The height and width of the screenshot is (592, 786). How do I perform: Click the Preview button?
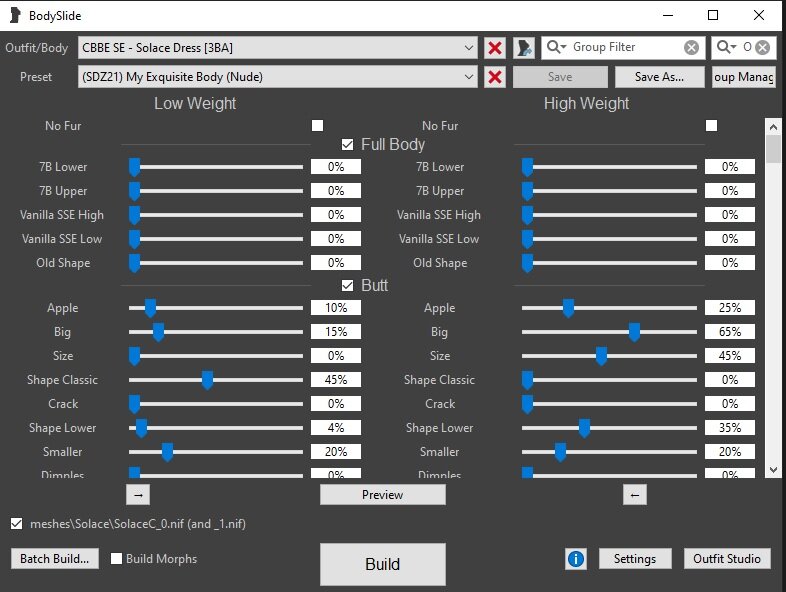pyautogui.click(x=382, y=495)
